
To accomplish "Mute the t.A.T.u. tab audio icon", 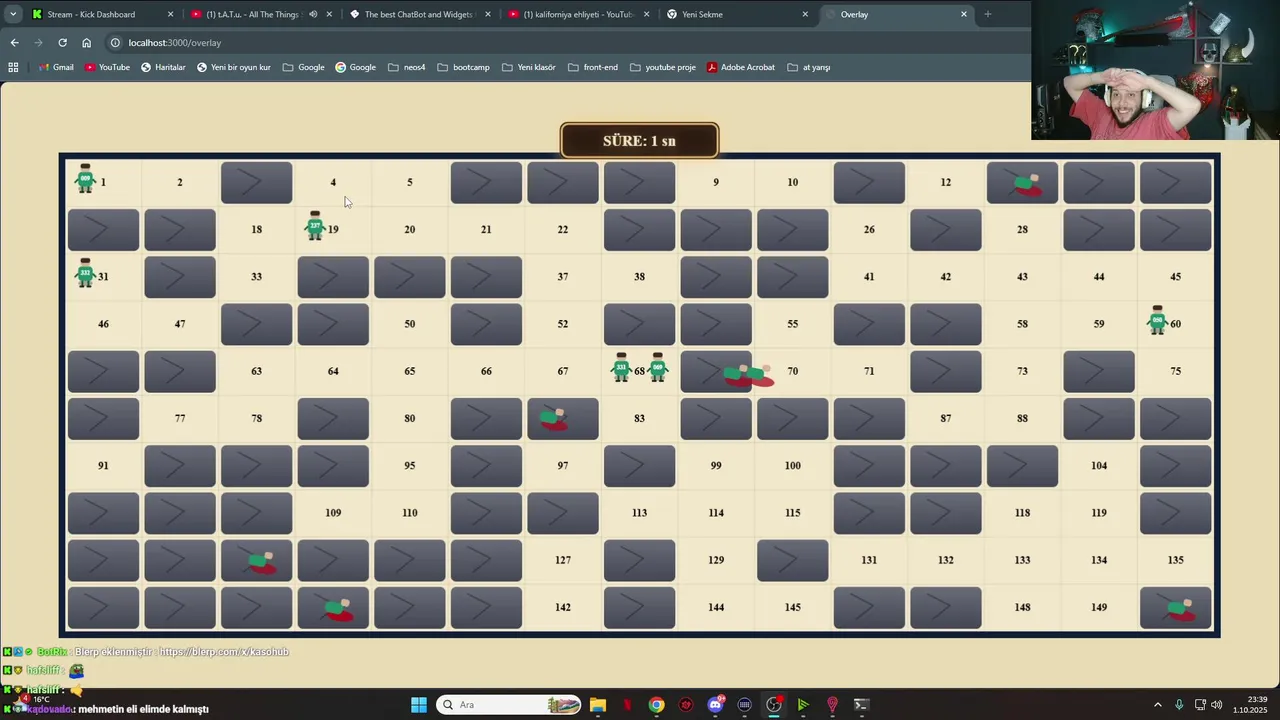I will 313,14.
